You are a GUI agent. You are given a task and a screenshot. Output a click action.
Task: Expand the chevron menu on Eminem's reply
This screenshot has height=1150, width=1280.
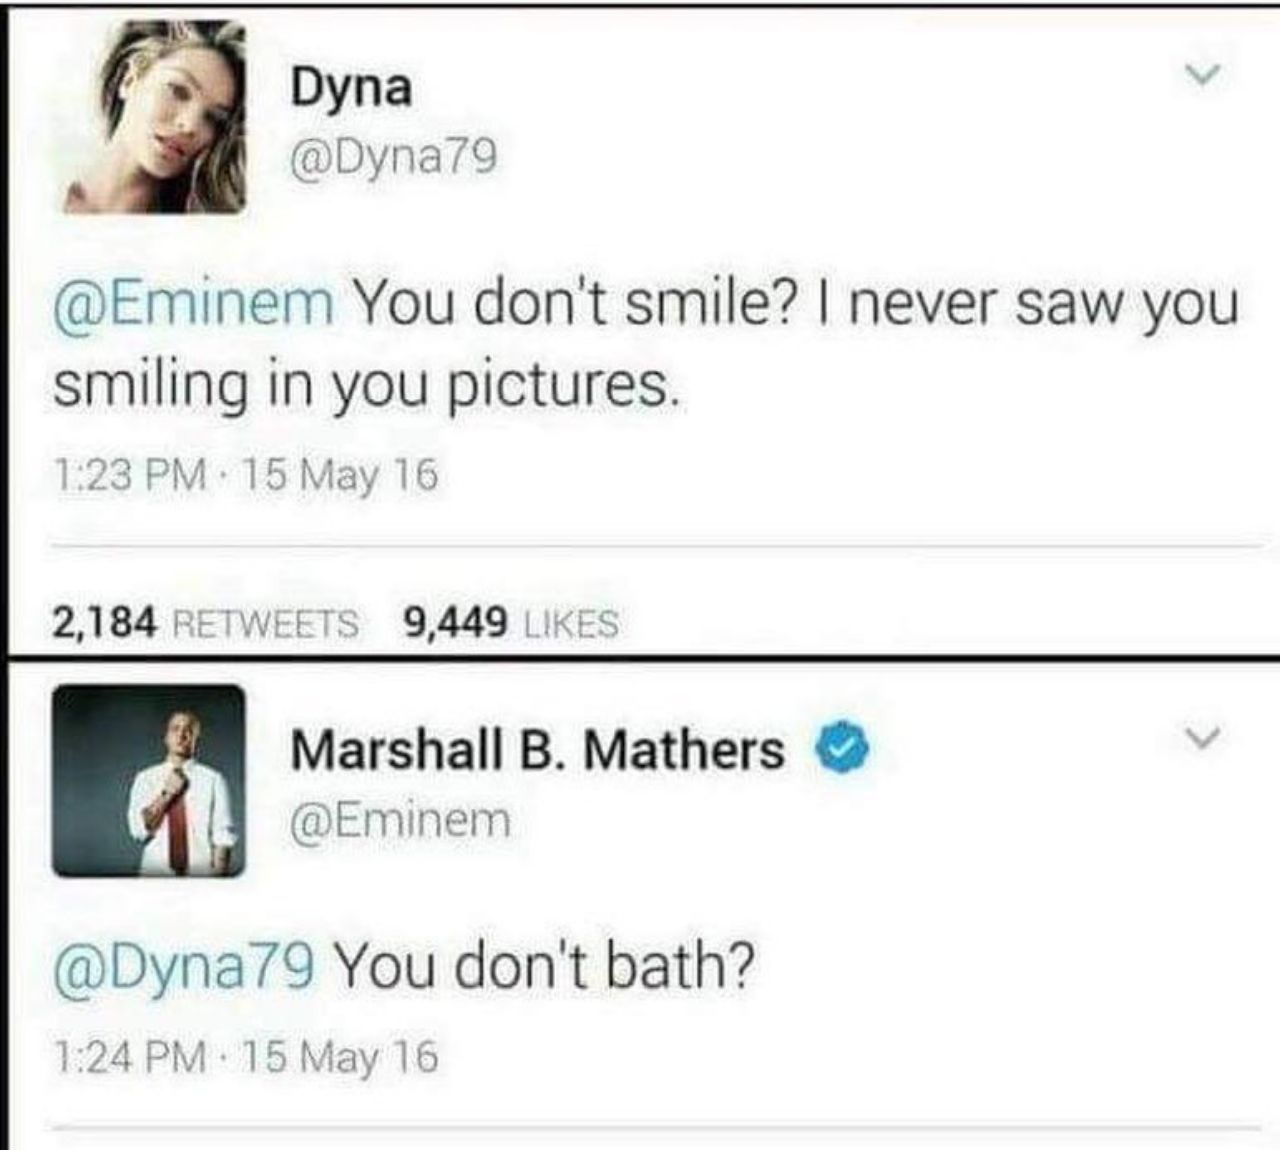pyautogui.click(x=1203, y=739)
